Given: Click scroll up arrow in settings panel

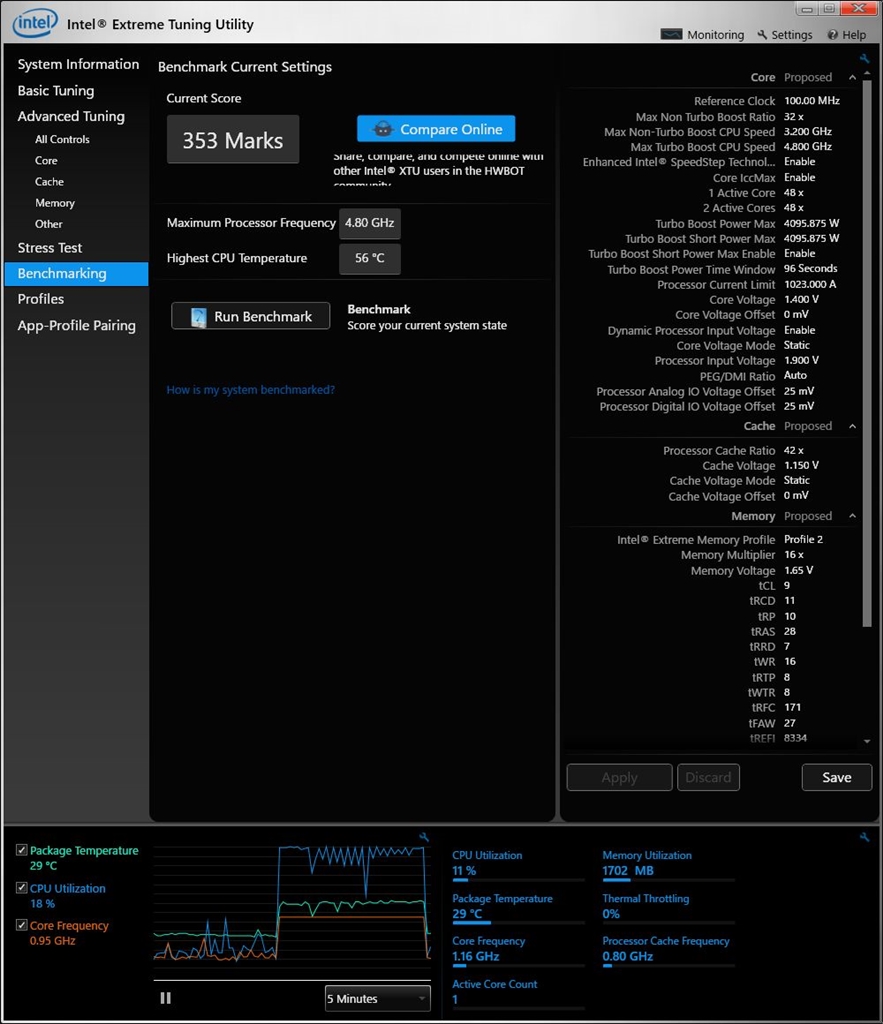Looking at the screenshot, I should pos(867,74).
